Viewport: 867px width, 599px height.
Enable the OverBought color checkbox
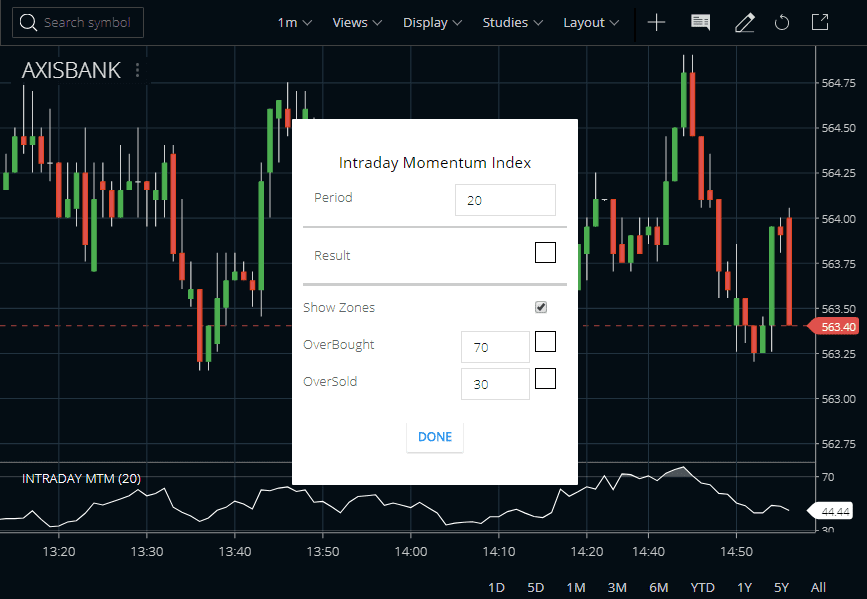pos(545,341)
